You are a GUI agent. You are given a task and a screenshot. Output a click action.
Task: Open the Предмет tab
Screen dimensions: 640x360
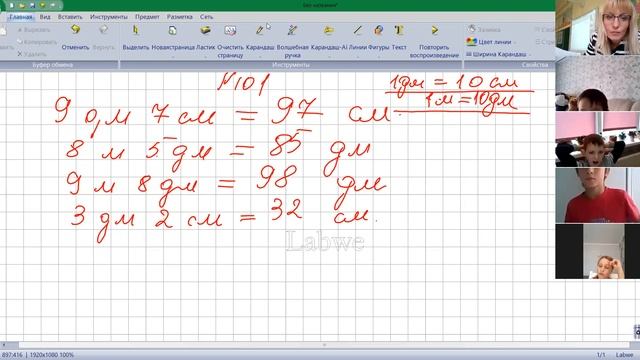pyautogui.click(x=147, y=17)
